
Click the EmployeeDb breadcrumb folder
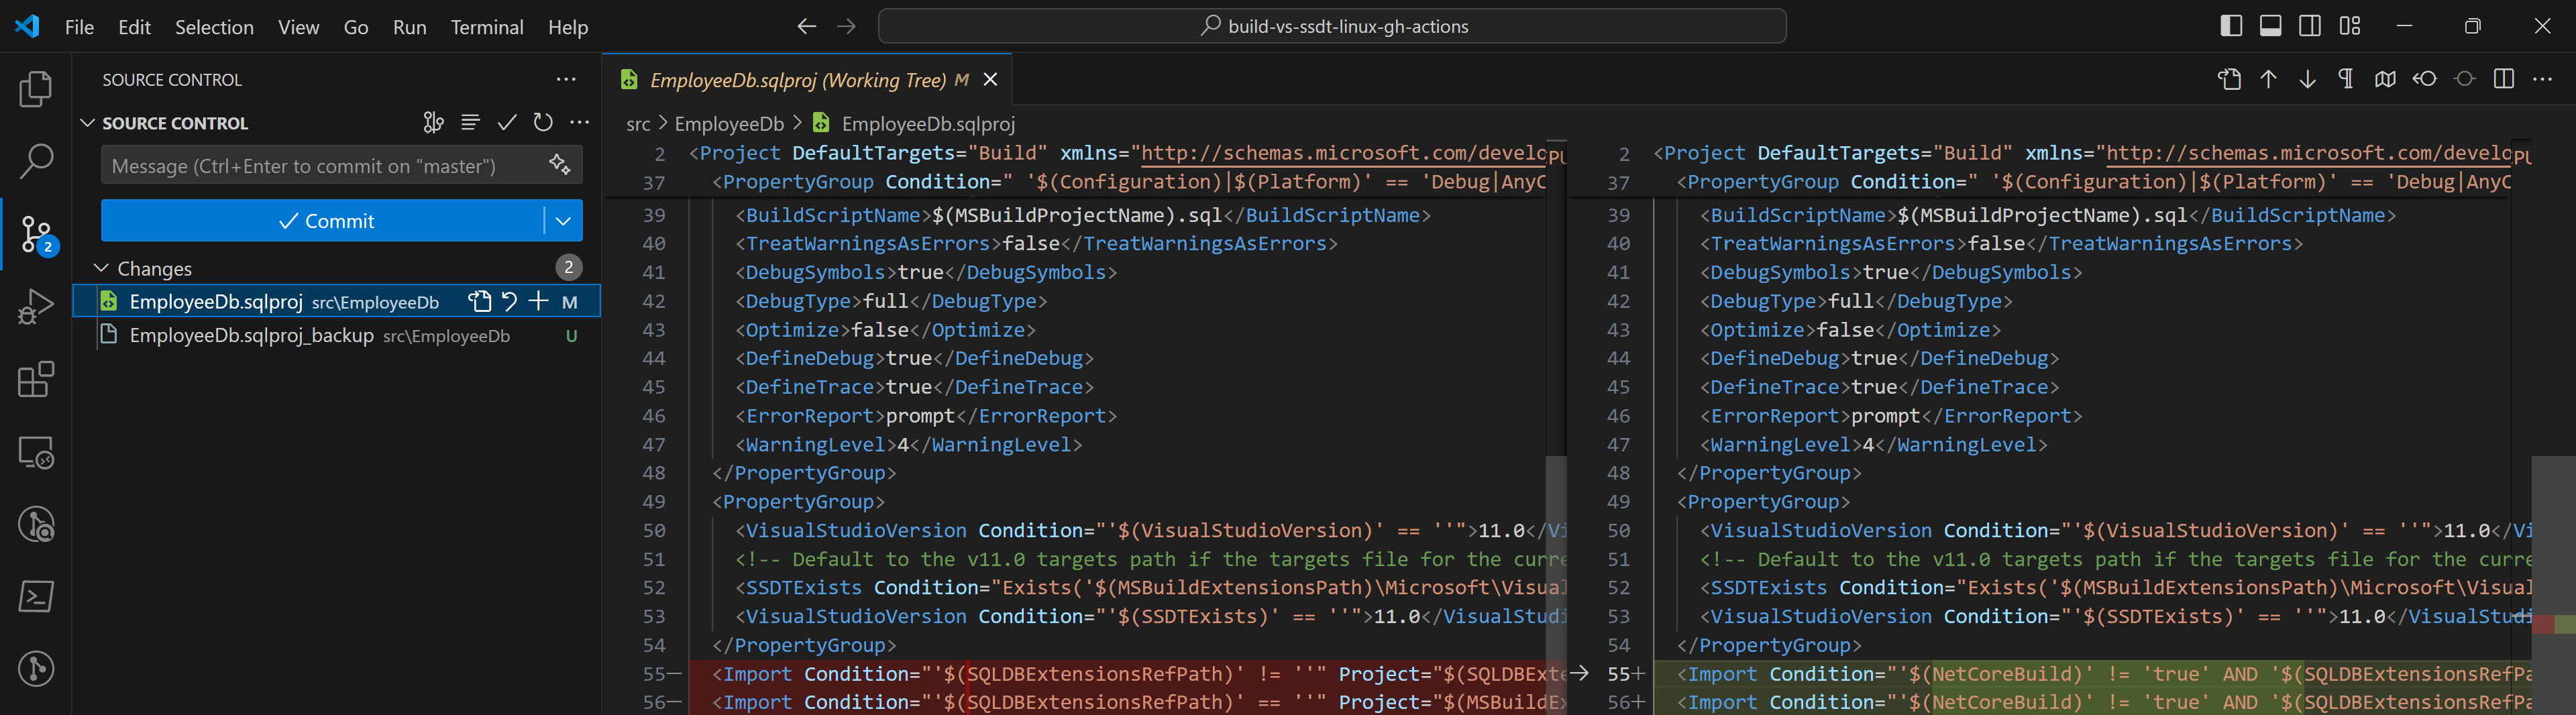coord(729,124)
